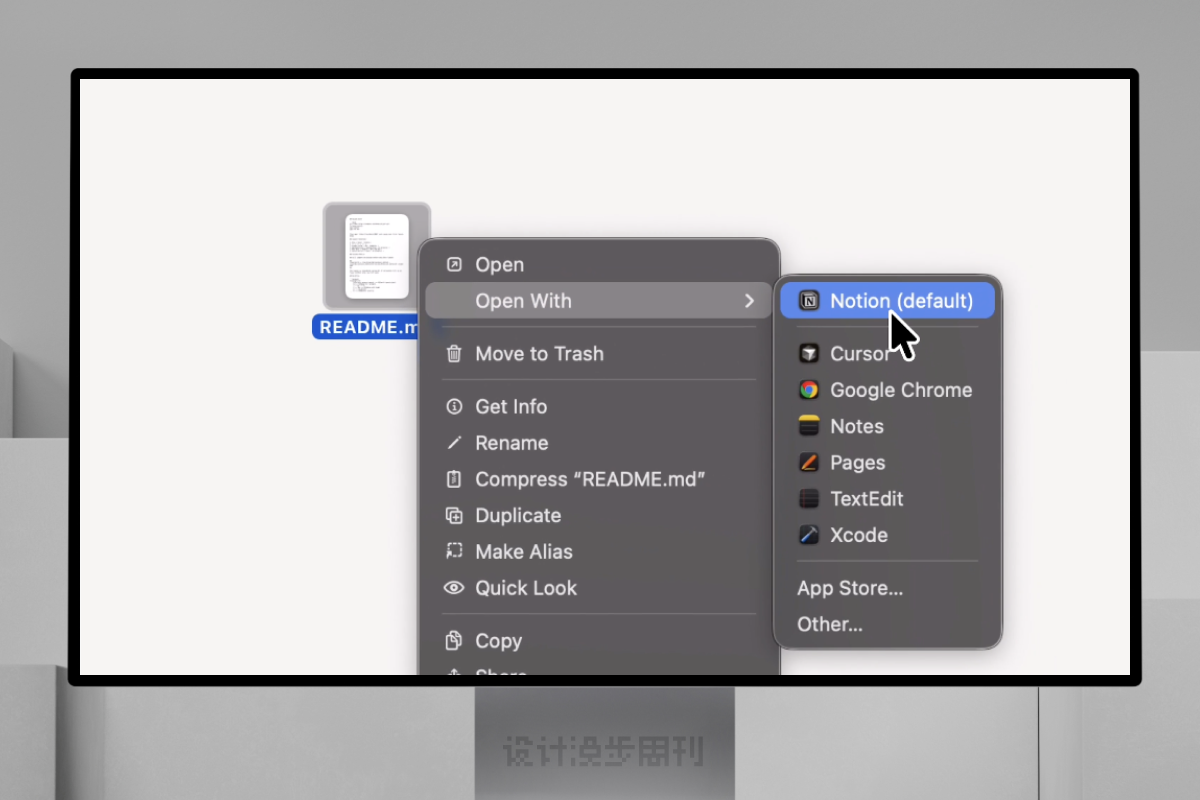
Task: Open the file with Cursor
Action: click(888, 354)
